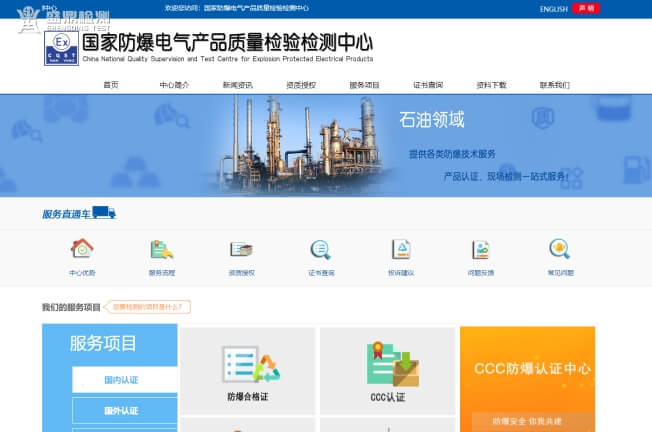Click 我们的服务项目 heading

point(71,307)
